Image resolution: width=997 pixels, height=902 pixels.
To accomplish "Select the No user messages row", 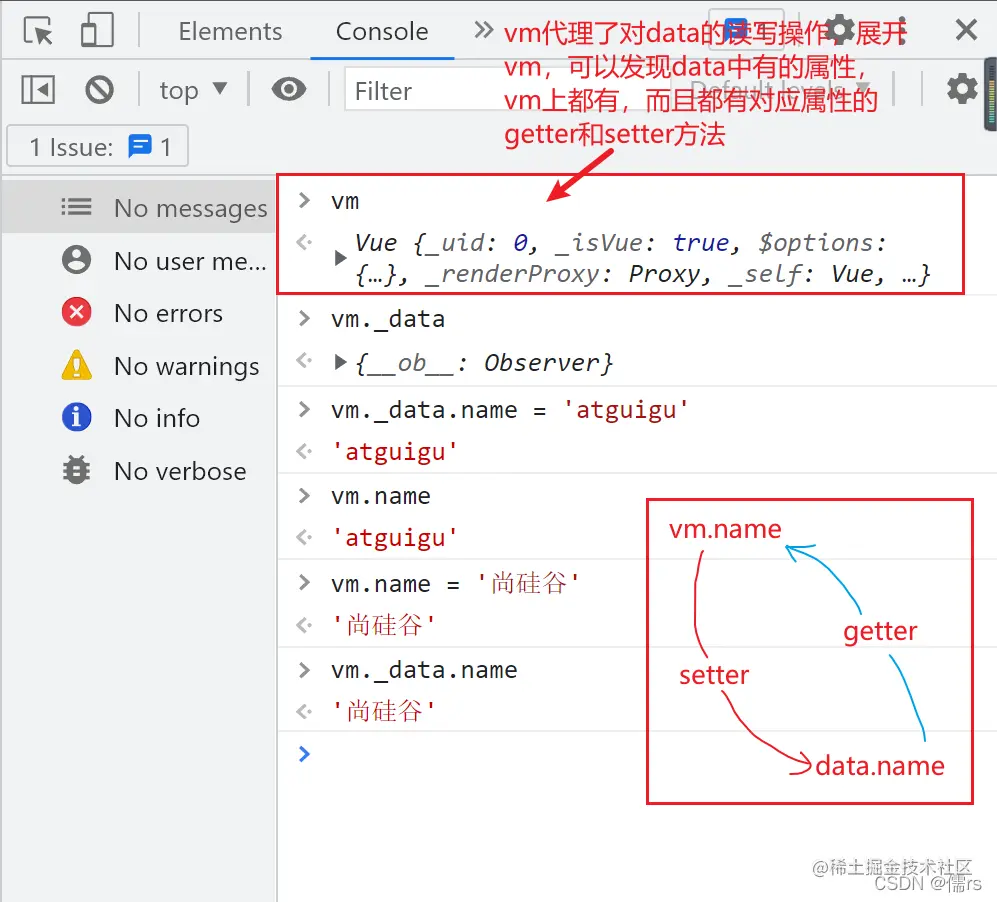I will coord(139,261).
